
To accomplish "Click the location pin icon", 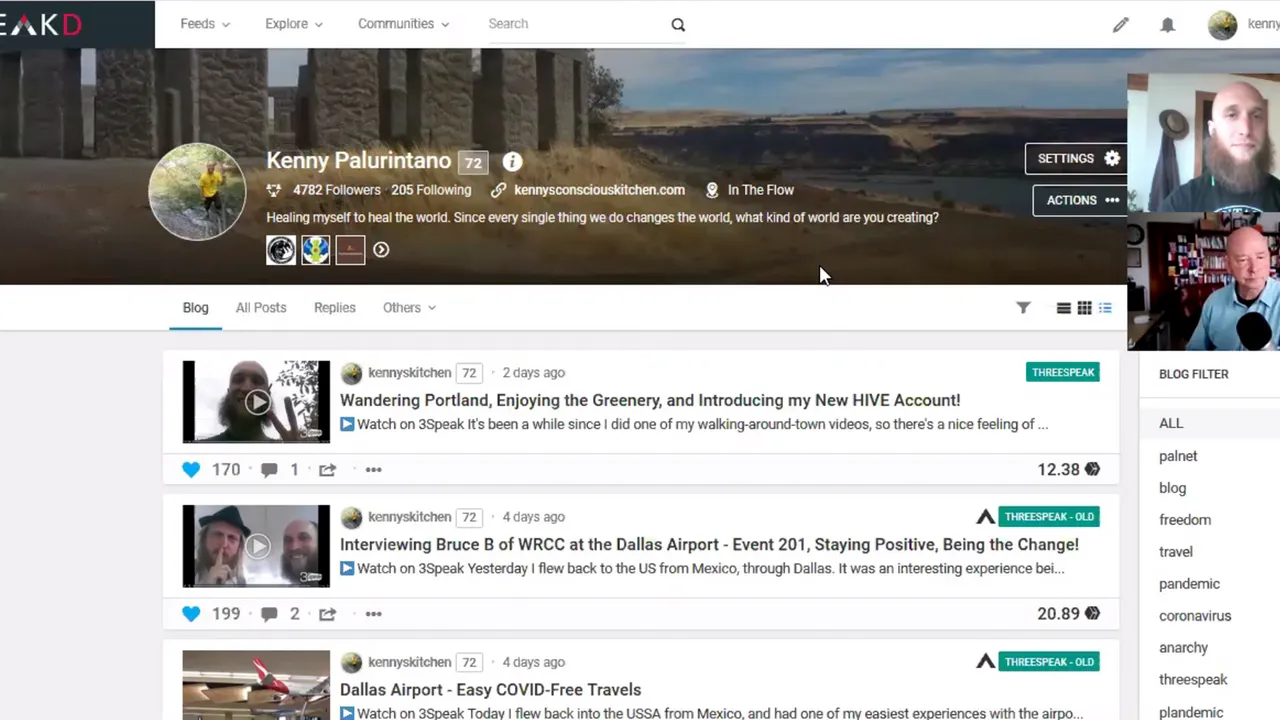I will [712, 190].
